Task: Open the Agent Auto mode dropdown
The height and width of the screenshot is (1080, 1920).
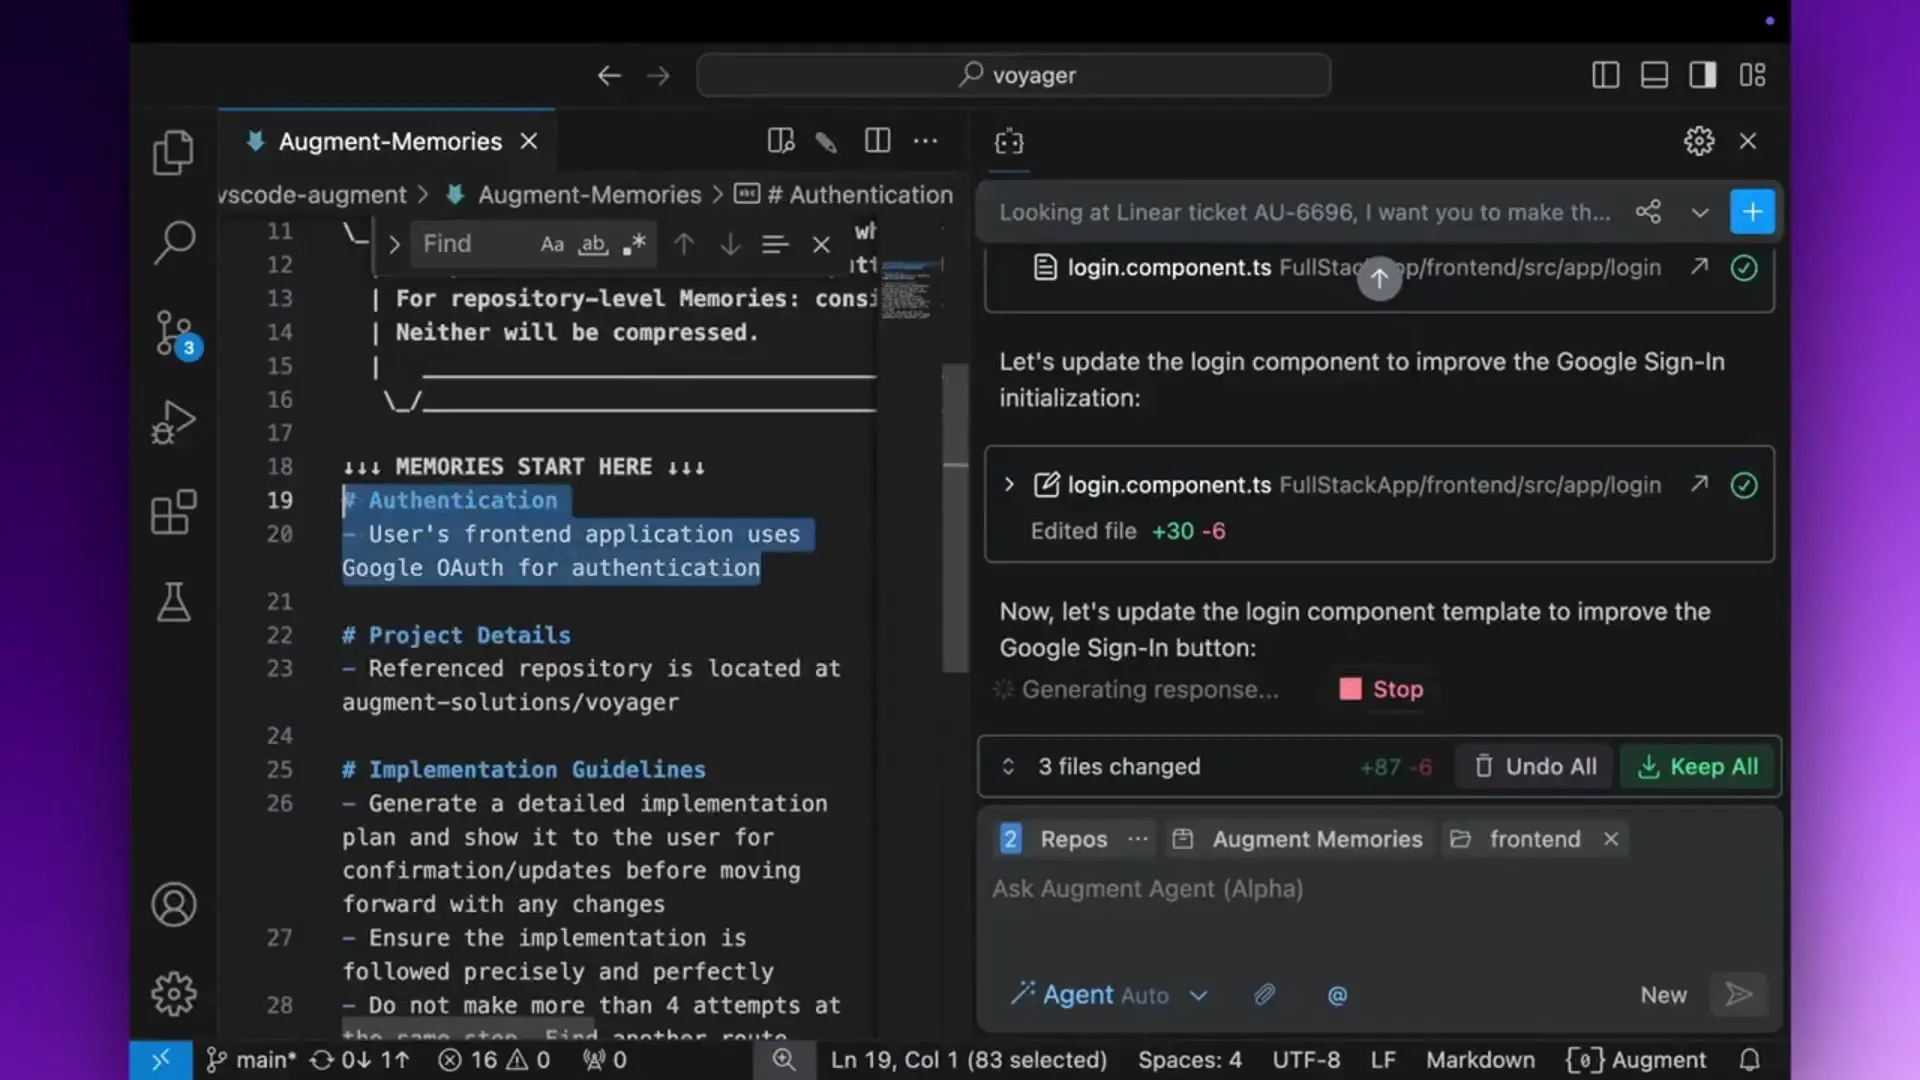Action: coord(1110,995)
